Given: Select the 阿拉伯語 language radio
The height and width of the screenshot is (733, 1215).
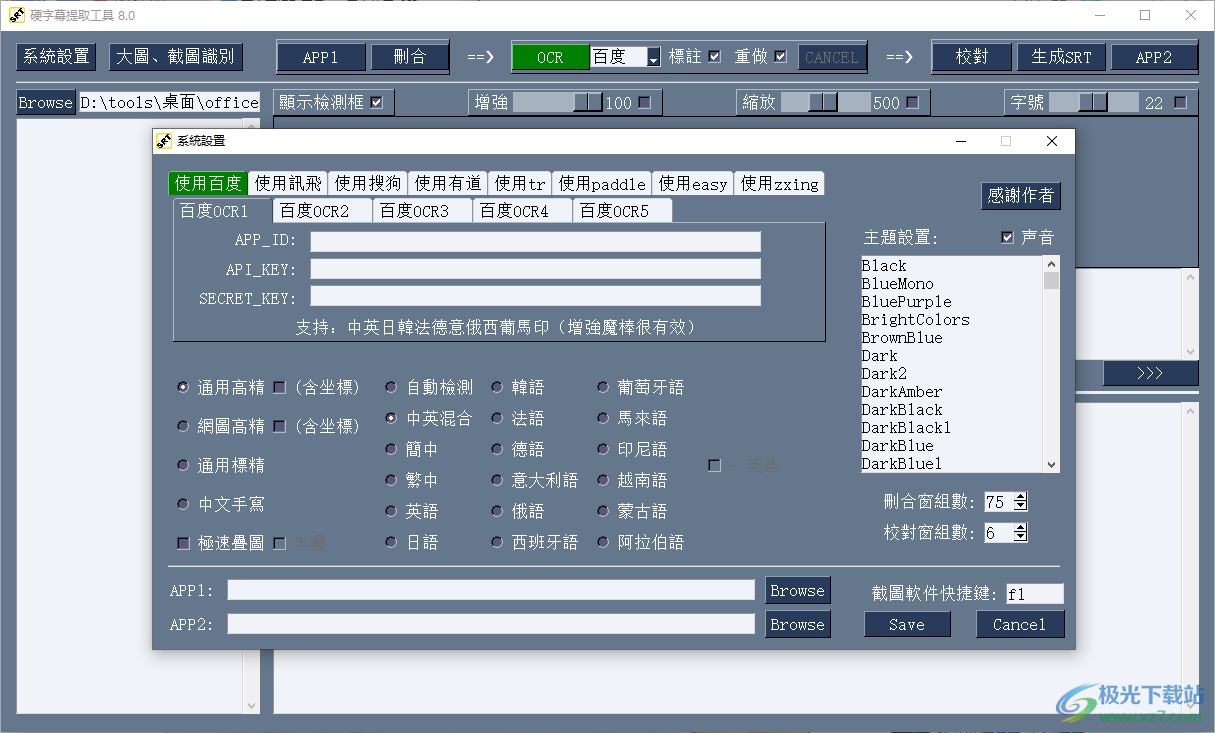Looking at the screenshot, I should 603,542.
